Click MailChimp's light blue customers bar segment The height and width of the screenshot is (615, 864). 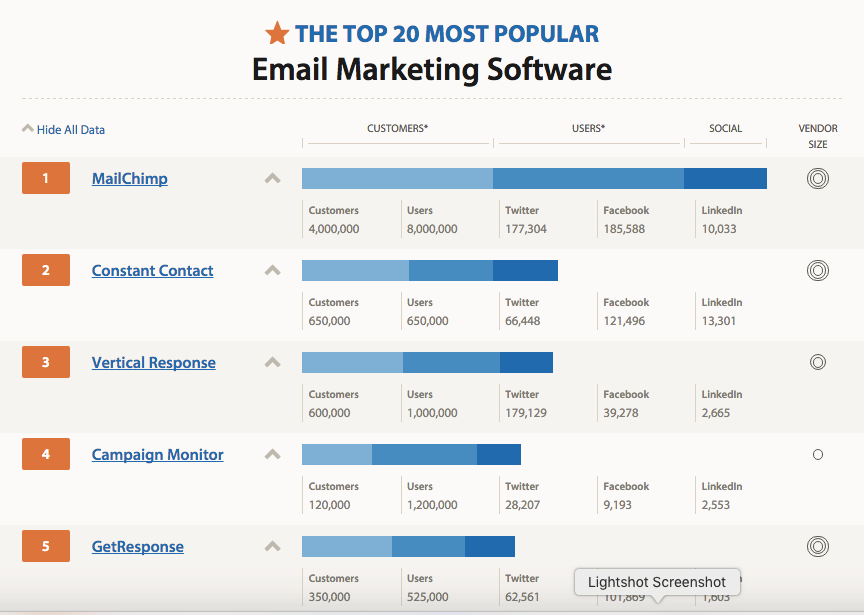click(x=397, y=179)
